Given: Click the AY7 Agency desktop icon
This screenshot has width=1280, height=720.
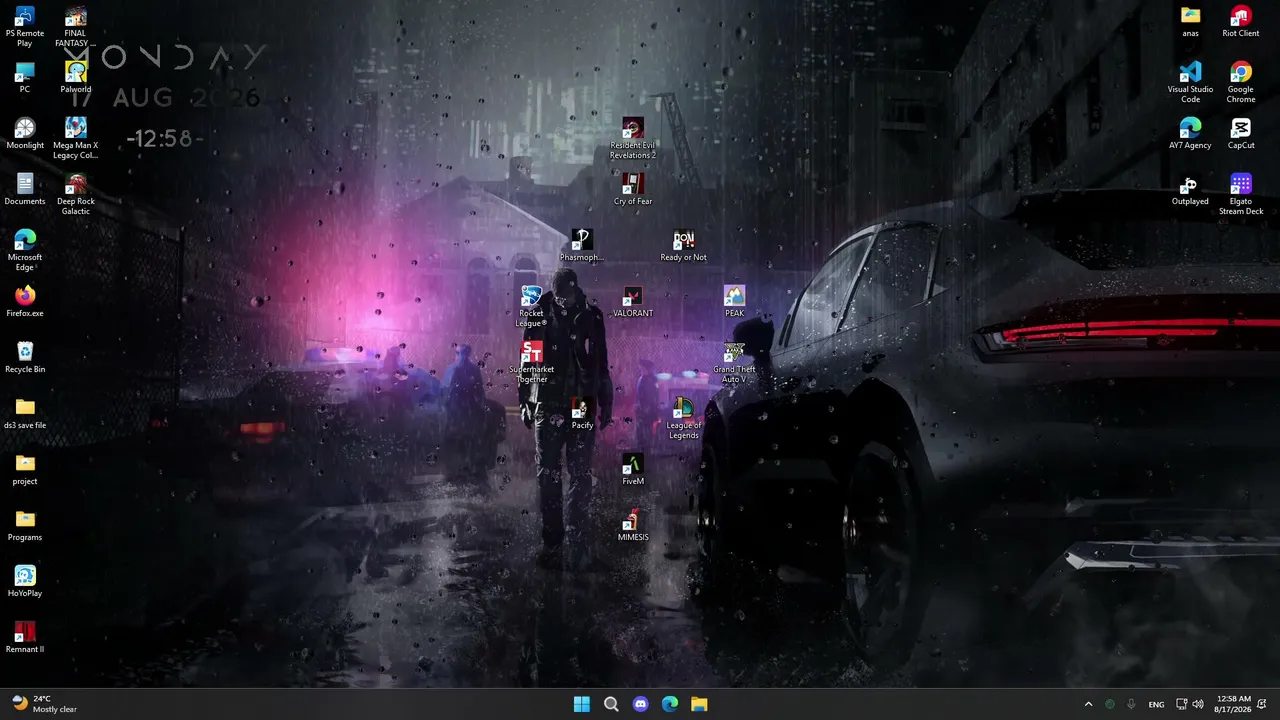Looking at the screenshot, I should tap(1190, 134).
